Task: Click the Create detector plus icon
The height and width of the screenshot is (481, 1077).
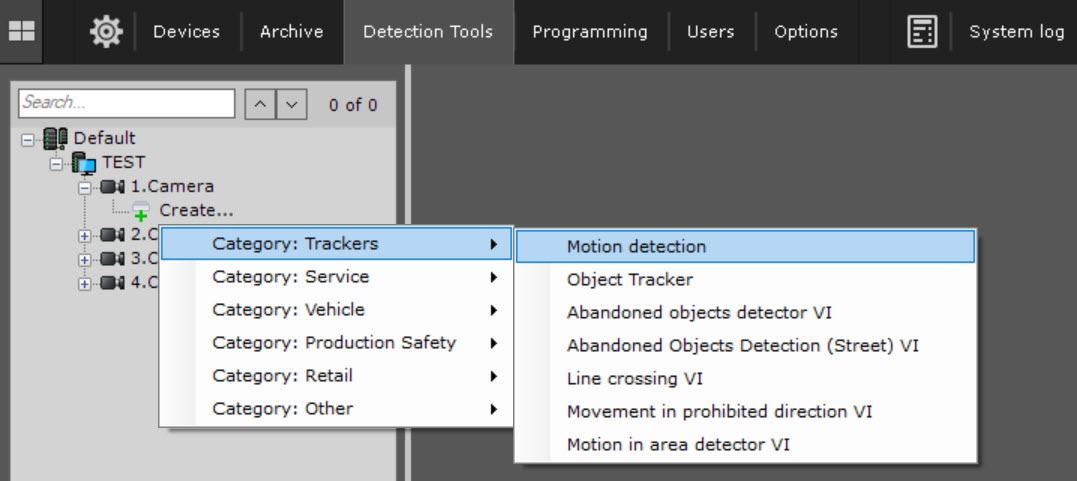Action: tap(141, 211)
